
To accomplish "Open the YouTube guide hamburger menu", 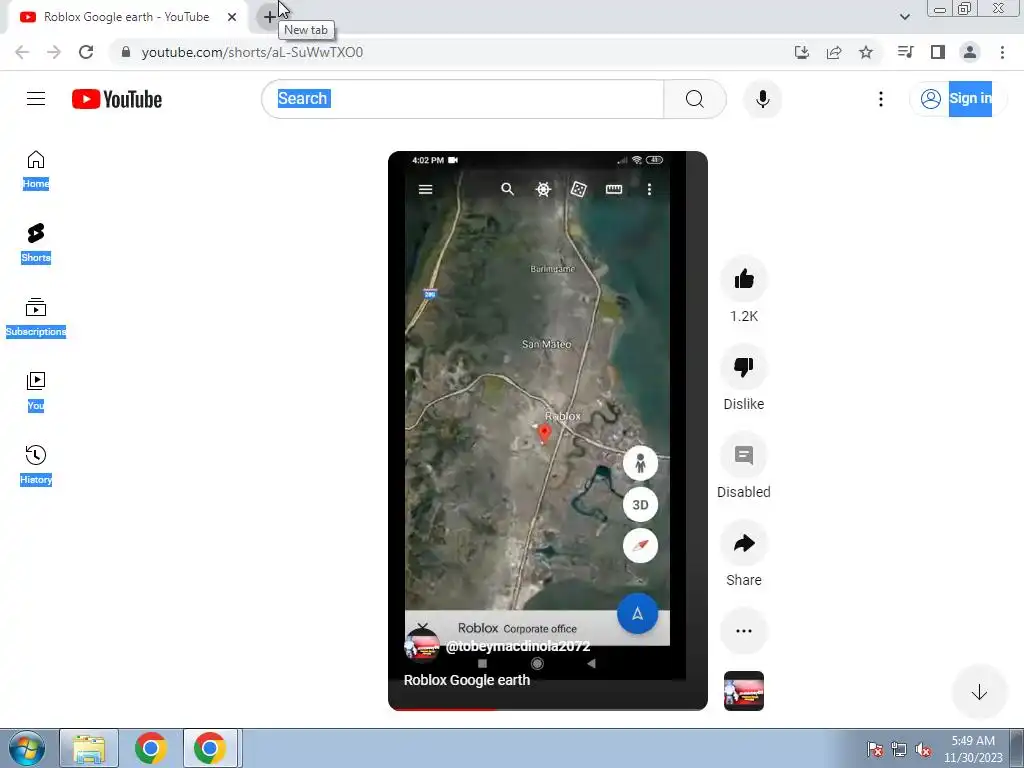I will (x=36, y=99).
